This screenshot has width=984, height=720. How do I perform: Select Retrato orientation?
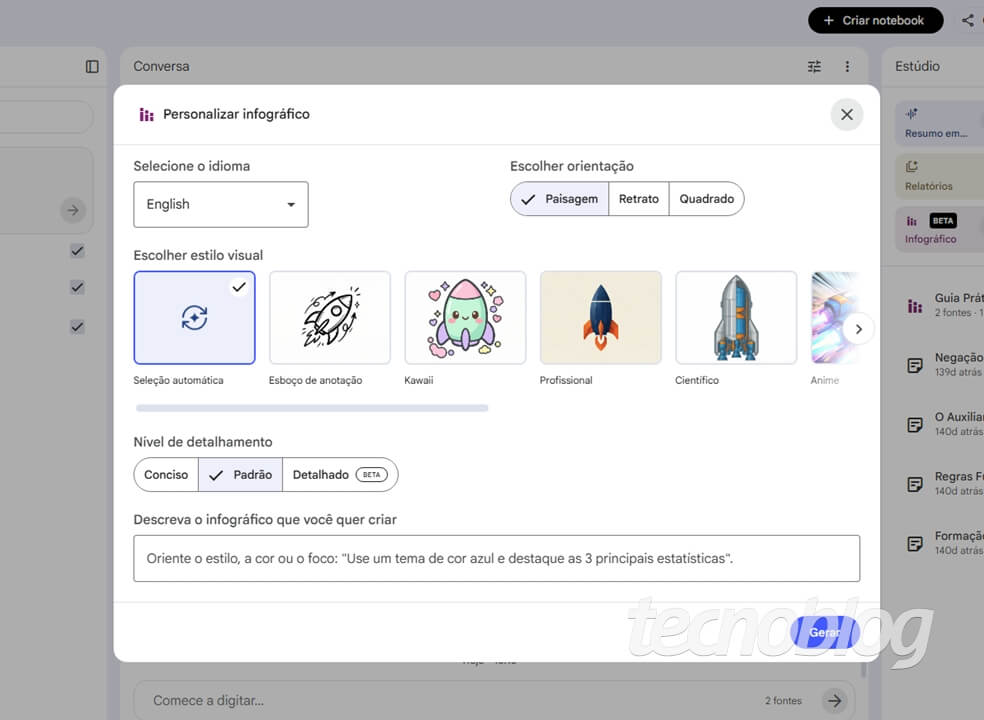[x=639, y=199]
